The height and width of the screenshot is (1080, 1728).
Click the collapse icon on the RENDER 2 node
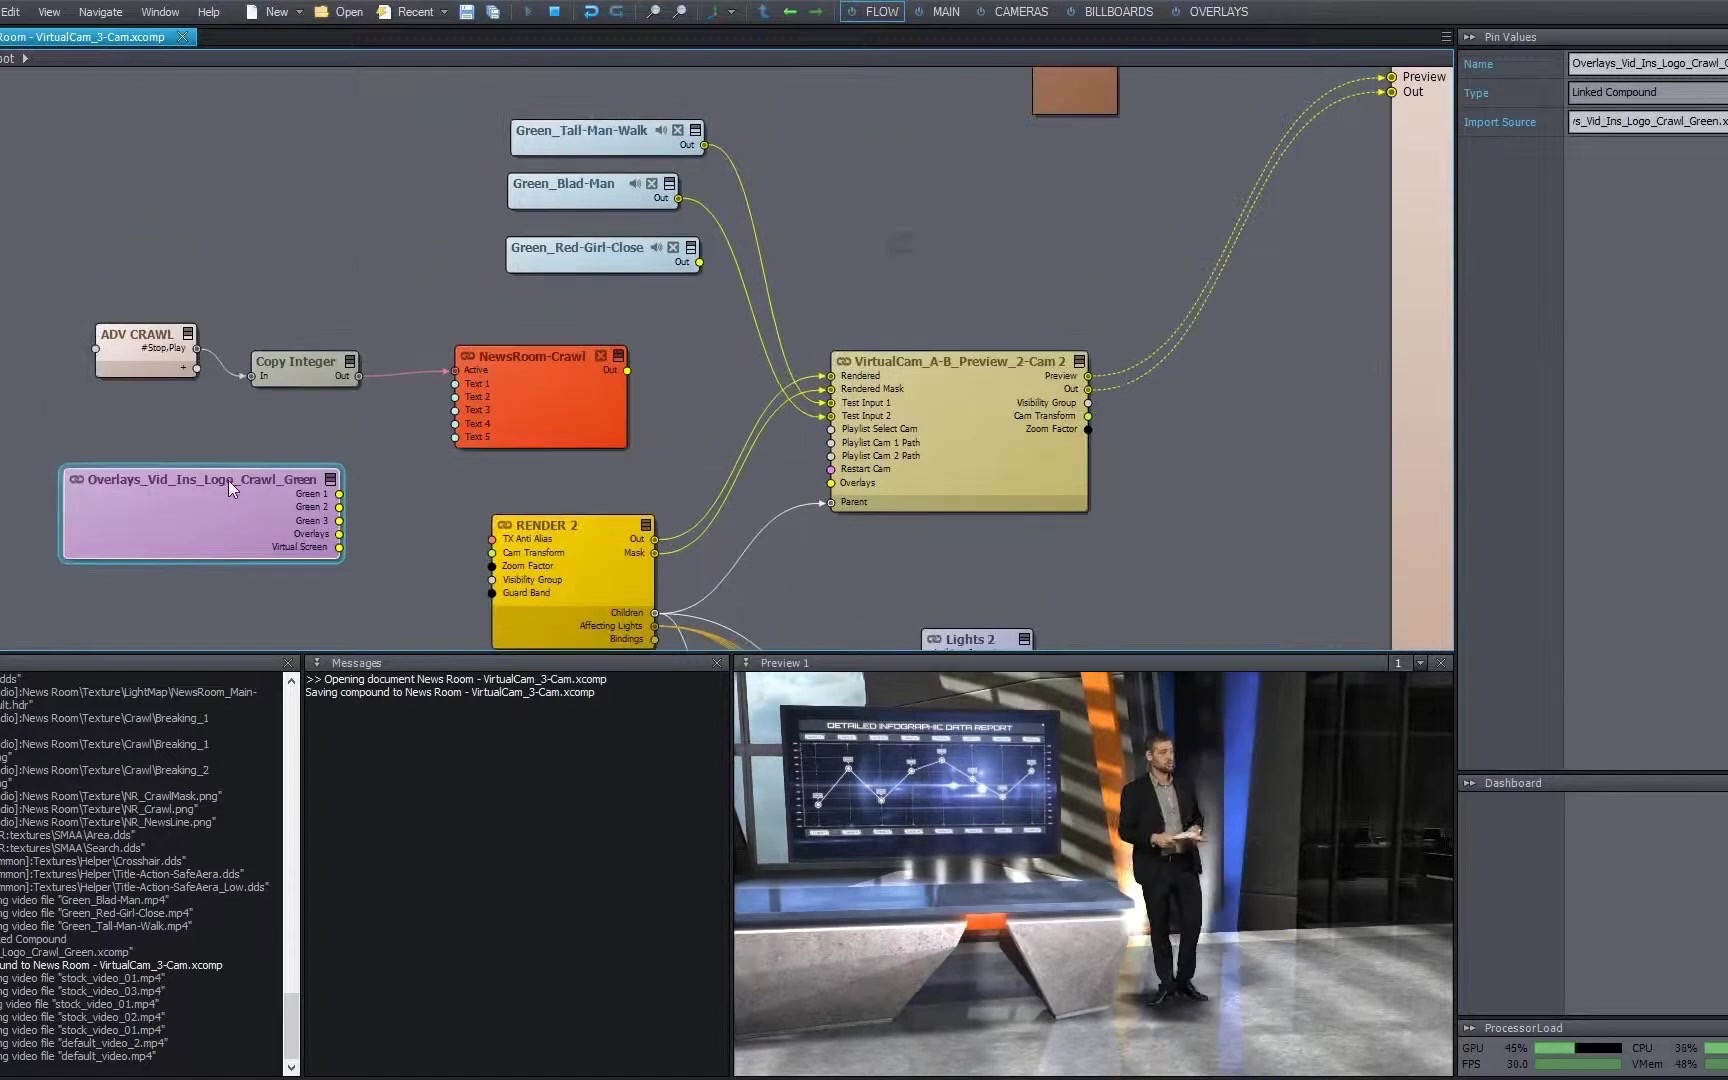646,525
